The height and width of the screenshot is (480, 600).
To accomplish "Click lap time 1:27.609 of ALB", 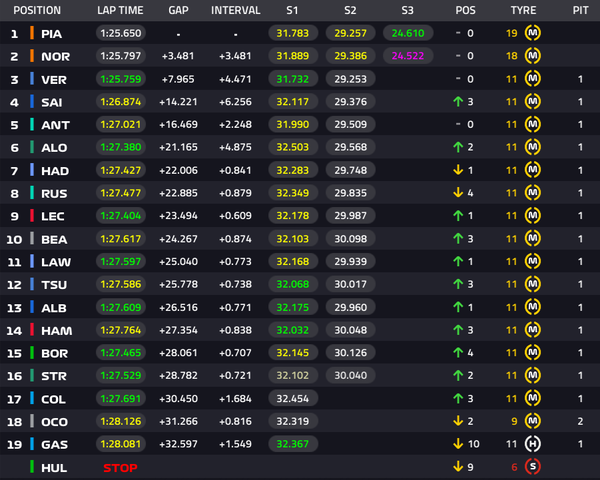I will (x=121, y=307).
